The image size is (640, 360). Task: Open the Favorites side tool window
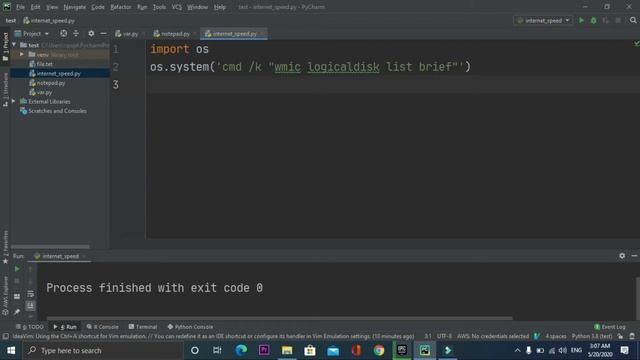(x=5, y=247)
